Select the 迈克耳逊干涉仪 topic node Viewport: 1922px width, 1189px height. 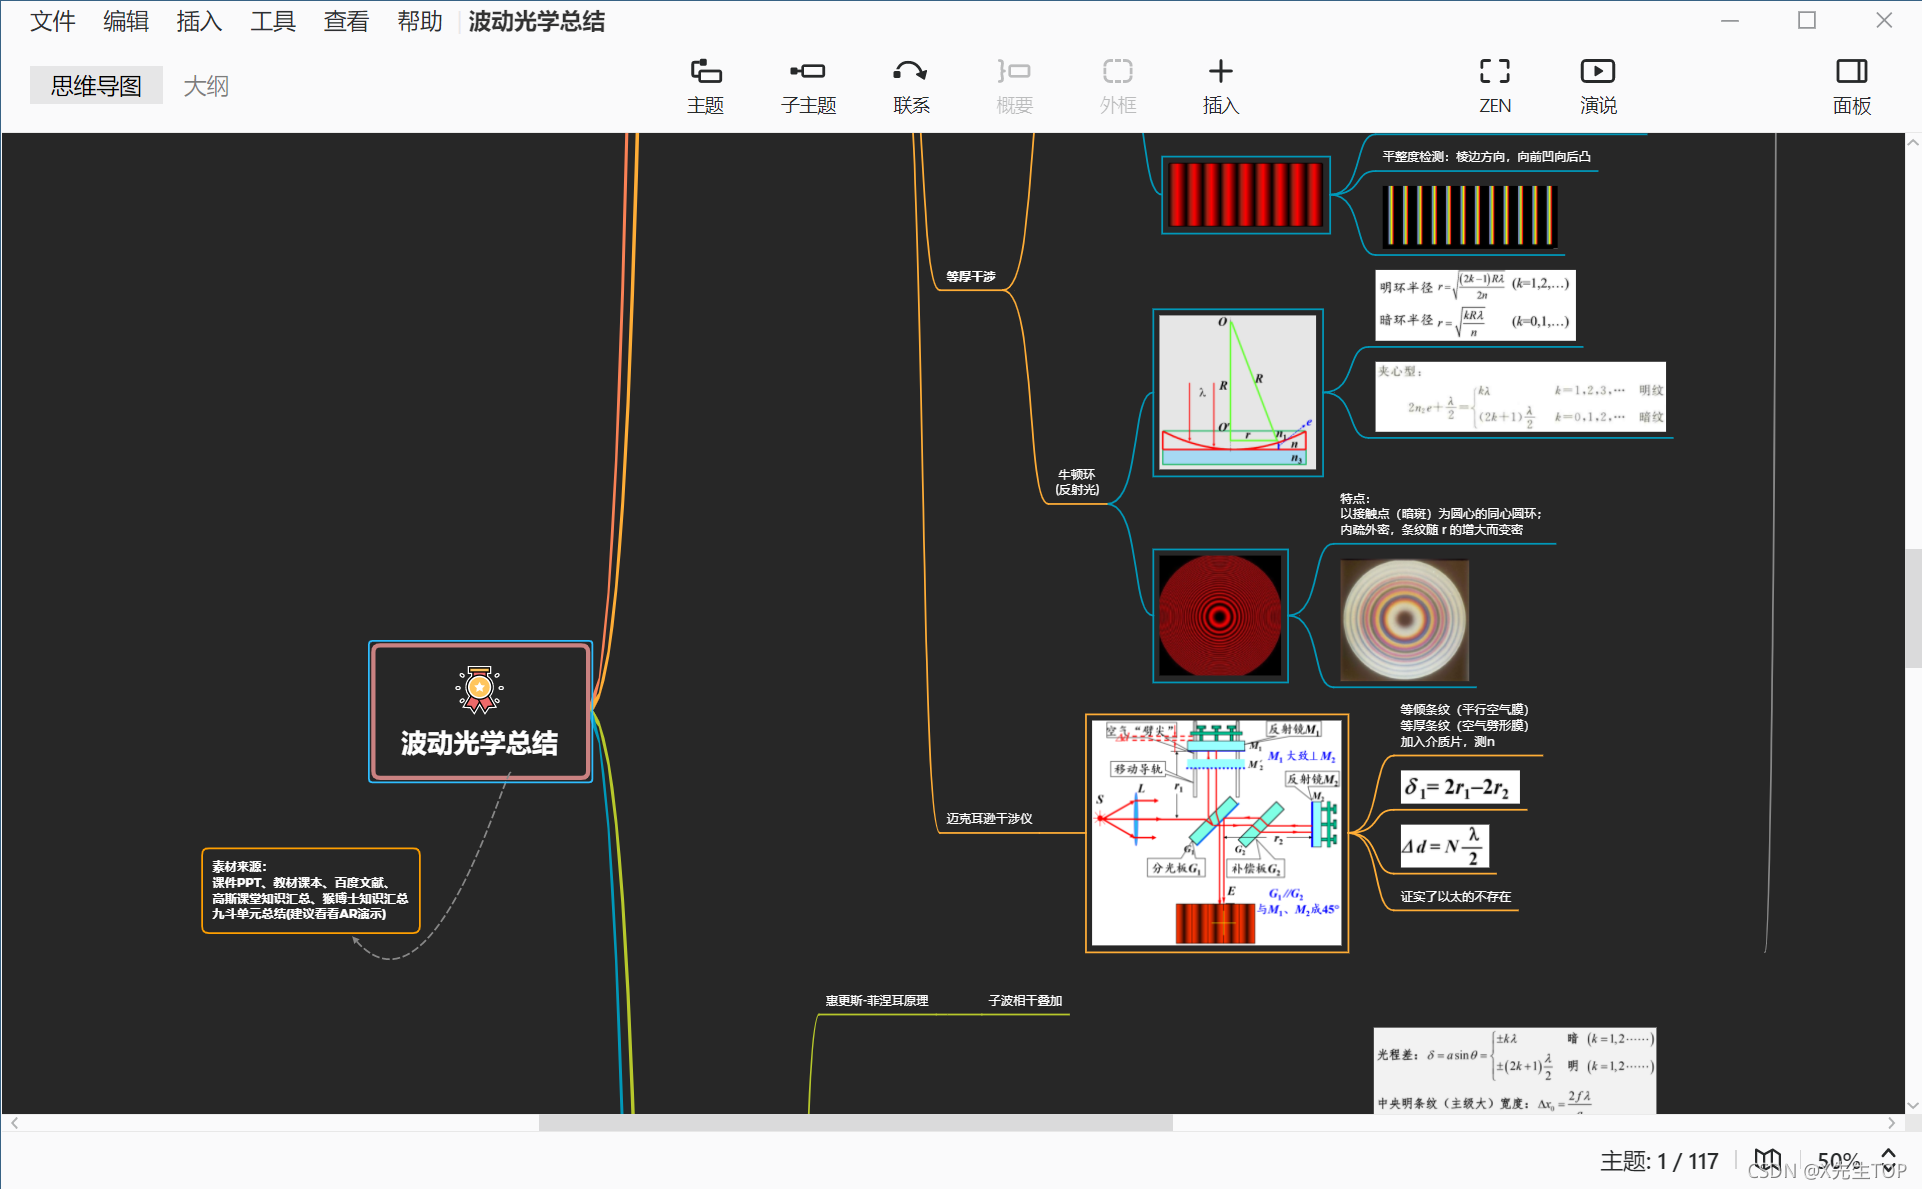pyautogui.click(x=989, y=818)
